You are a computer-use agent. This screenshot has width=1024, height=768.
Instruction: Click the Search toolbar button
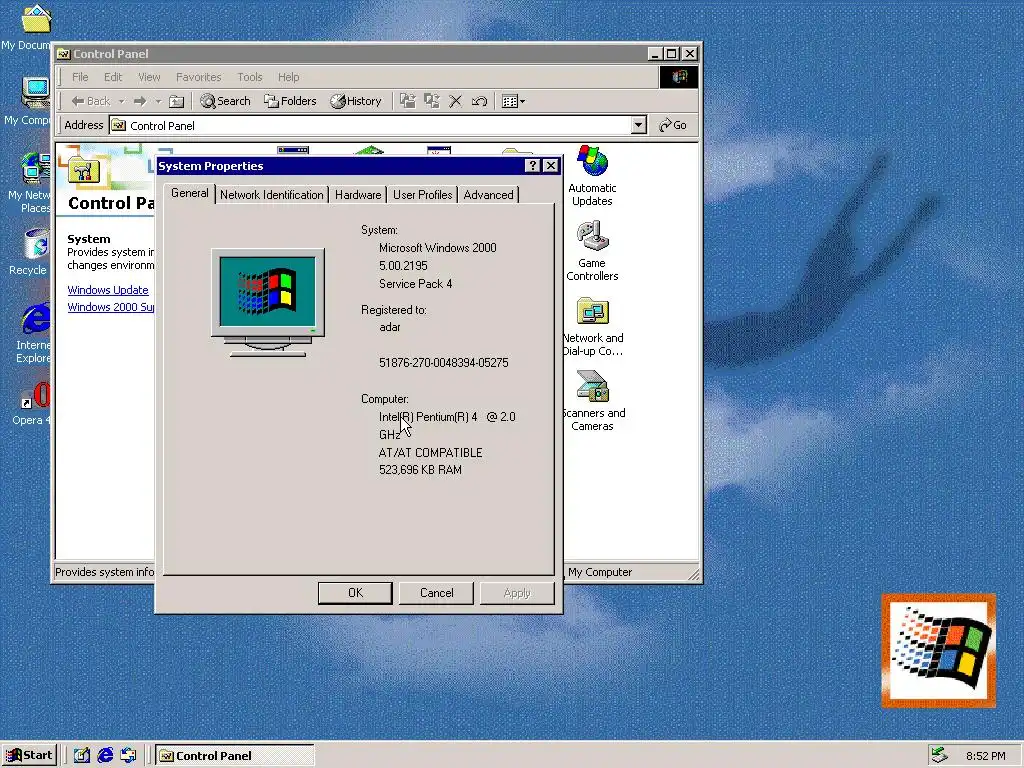pyautogui.click(x=225, y=101)
